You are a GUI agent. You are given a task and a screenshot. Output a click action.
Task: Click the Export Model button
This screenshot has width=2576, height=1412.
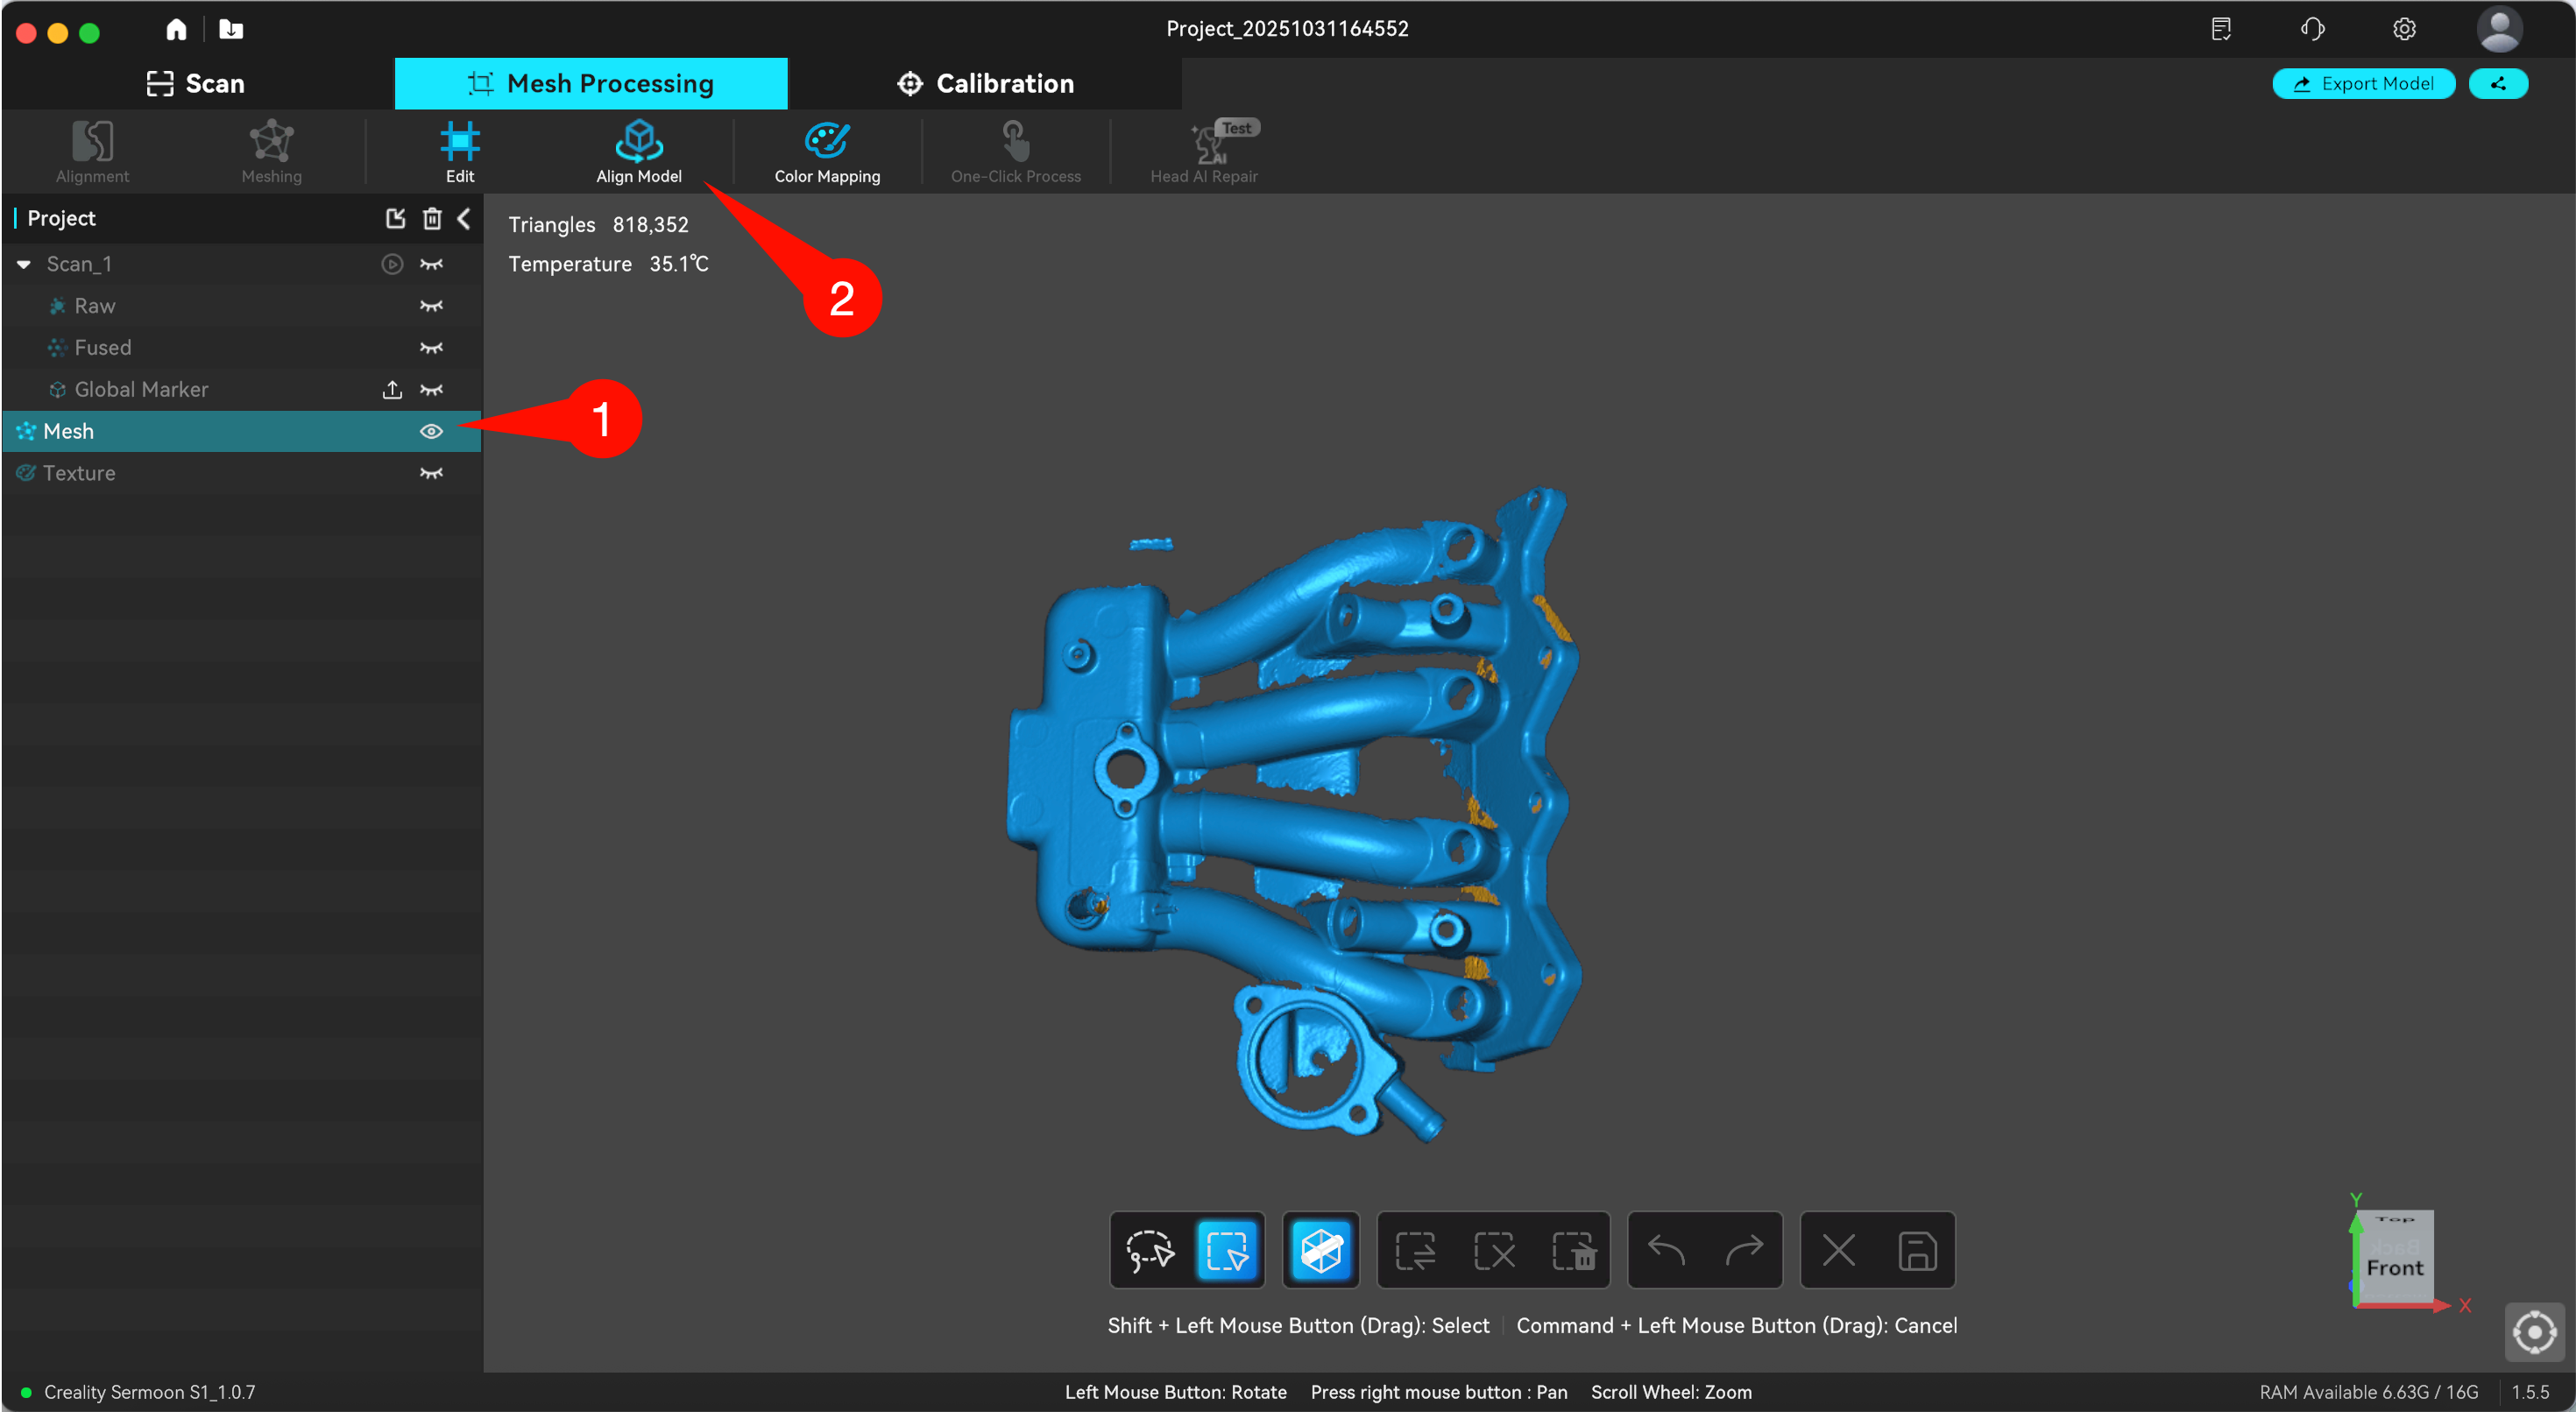(2363, 83)
